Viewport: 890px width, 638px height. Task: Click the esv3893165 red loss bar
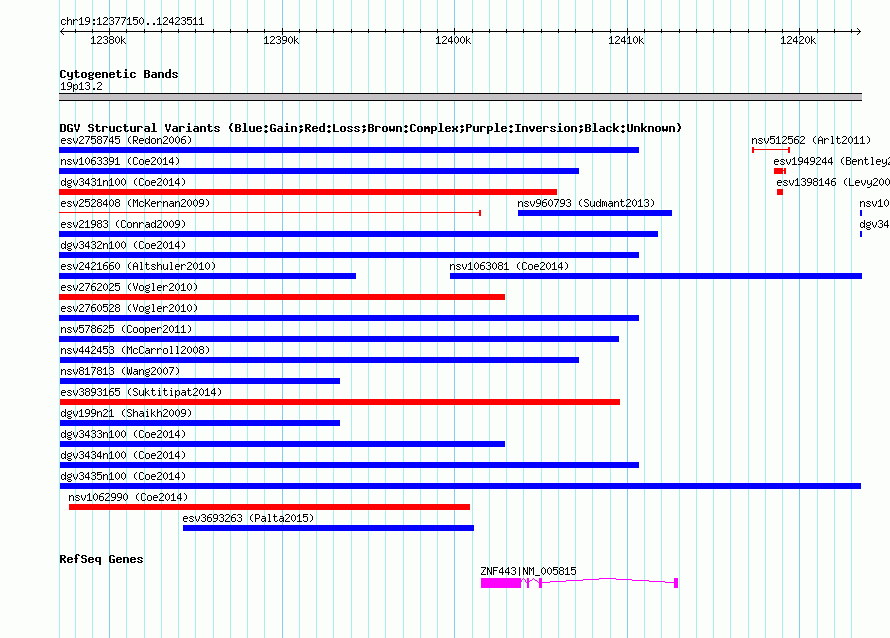coord(340,402)
